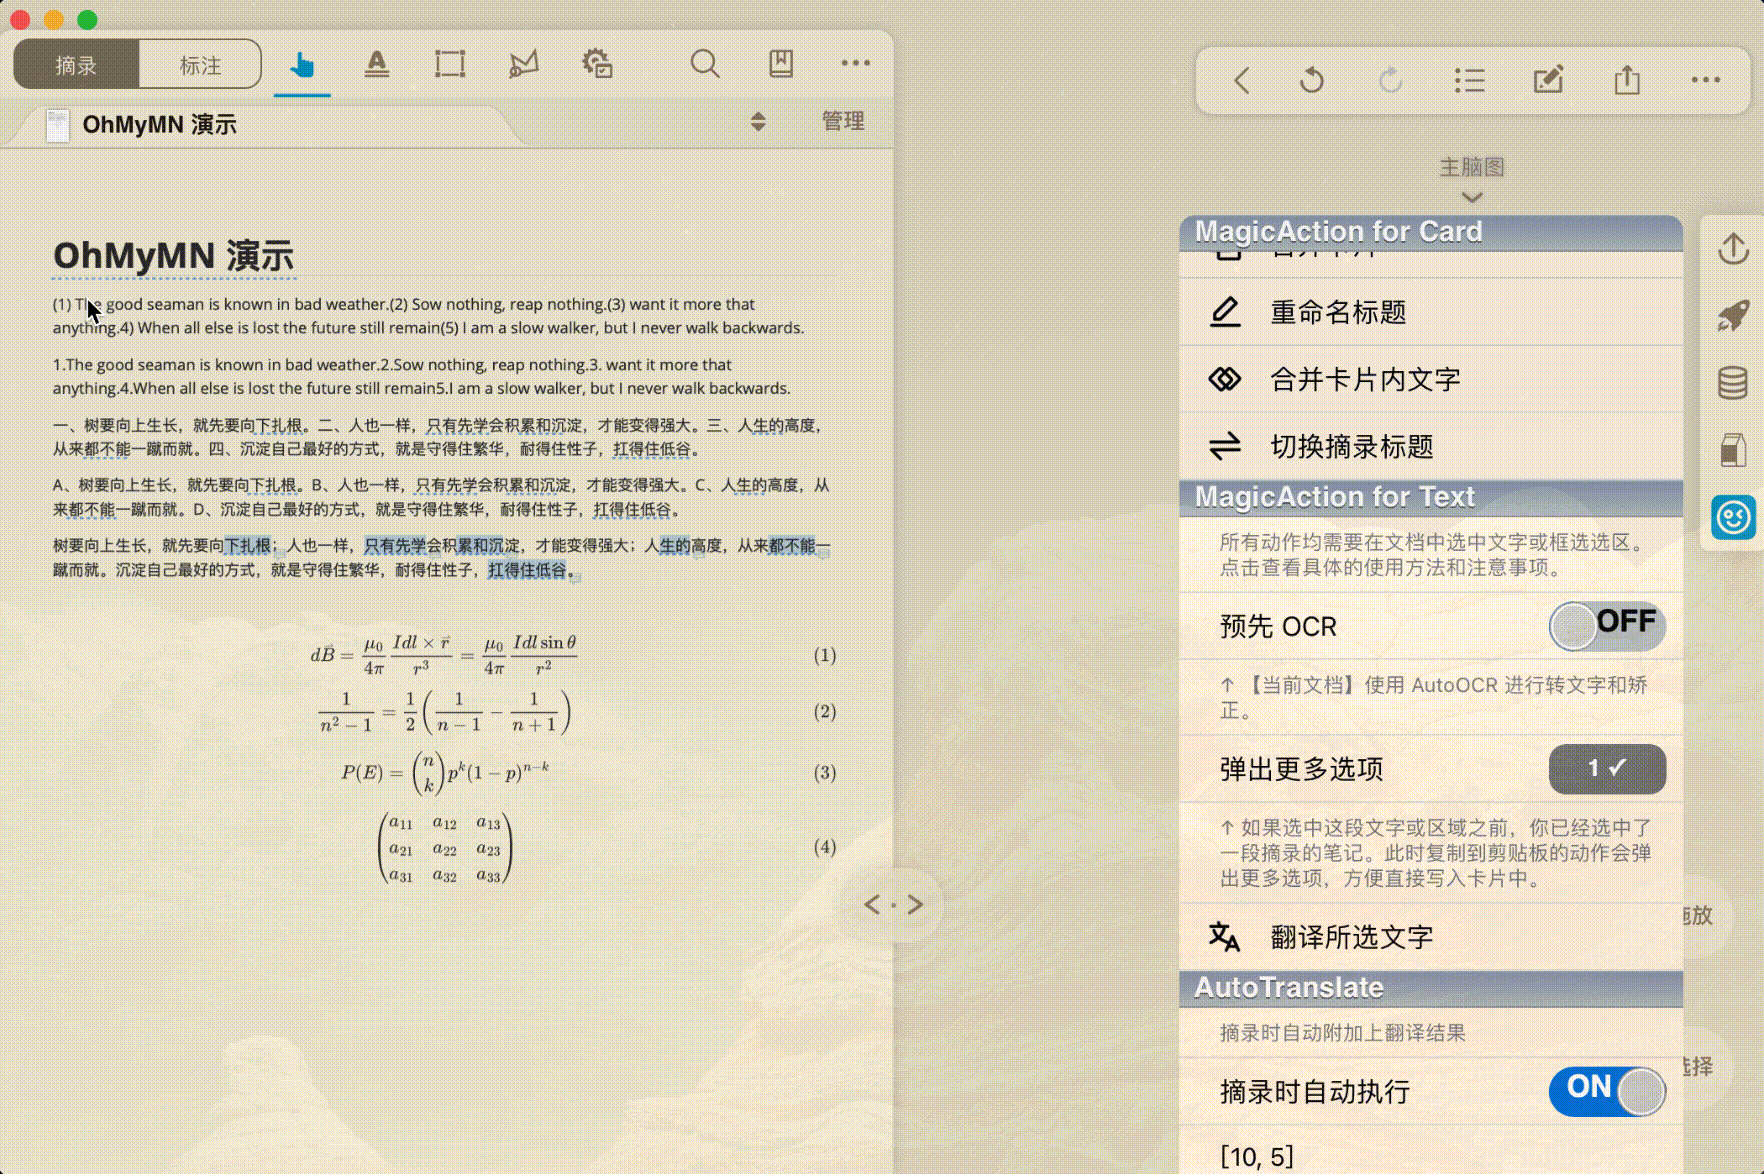The width and height of the screenshot is (1764, 1174).
Task: Open the bookmark panel icon
Action: click(781, 65)
